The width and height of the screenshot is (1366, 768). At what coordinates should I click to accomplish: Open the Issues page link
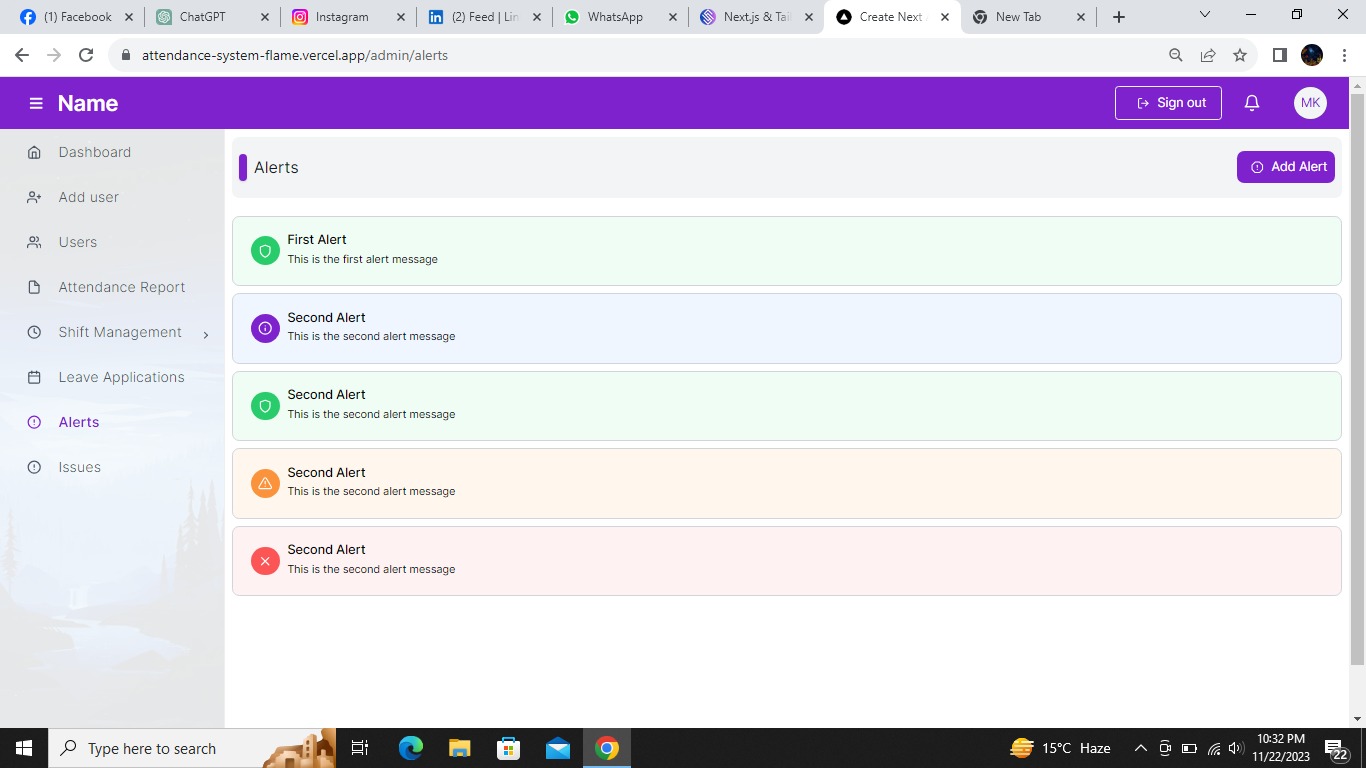click(79, 467)
